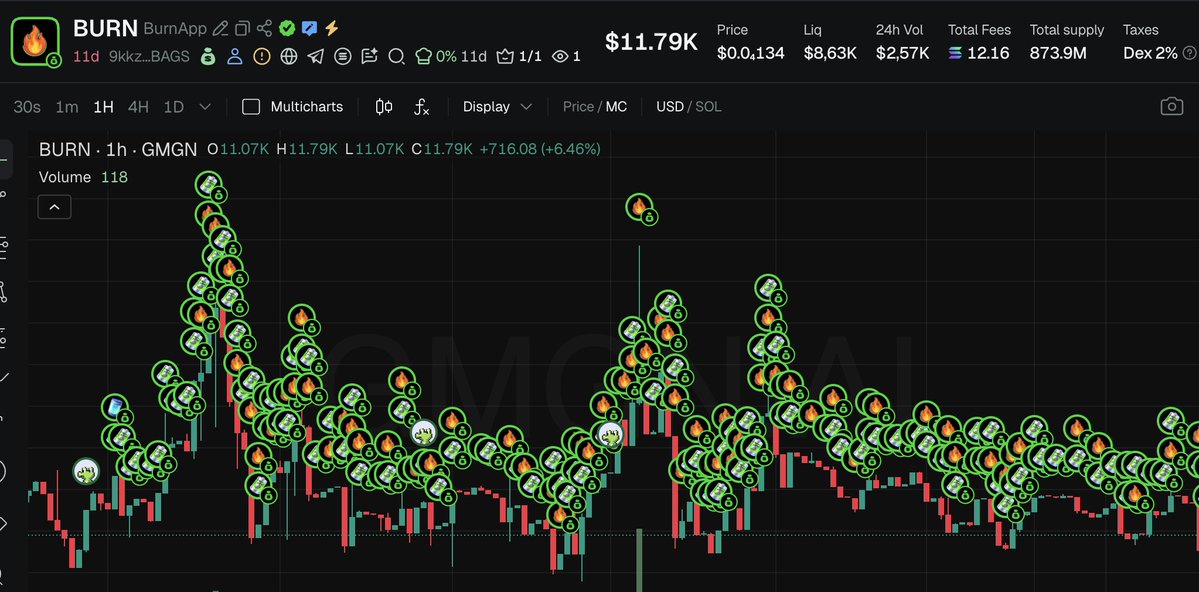
Task: Click the +716.08 (+6.46%) change value
Action: 540,149
